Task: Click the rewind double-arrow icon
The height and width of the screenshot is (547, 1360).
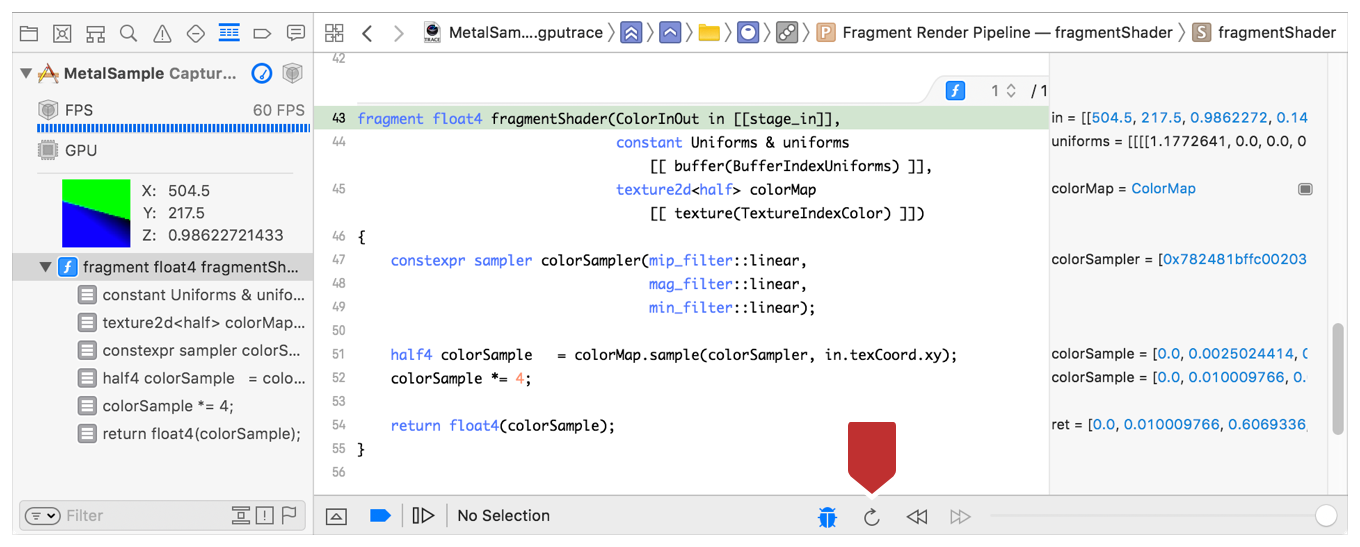Action: click(917, 517)
